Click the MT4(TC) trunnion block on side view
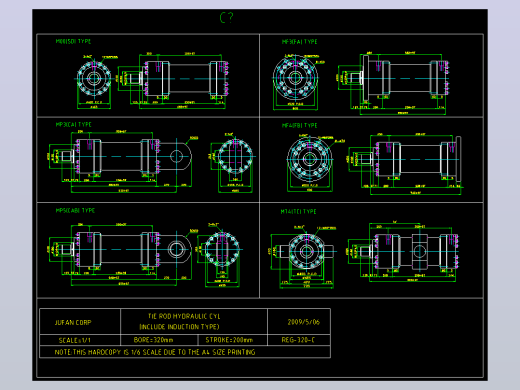 tap(419, 252)
